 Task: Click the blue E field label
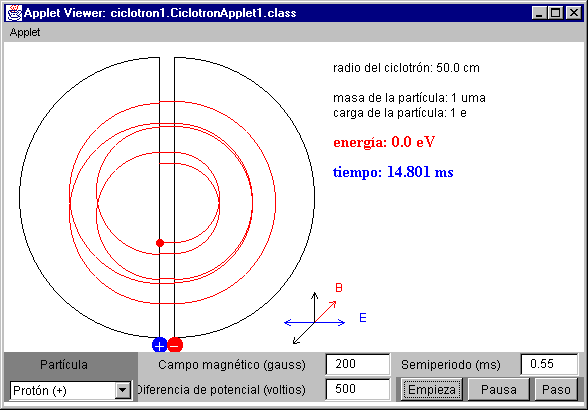[x=363, y=318]
